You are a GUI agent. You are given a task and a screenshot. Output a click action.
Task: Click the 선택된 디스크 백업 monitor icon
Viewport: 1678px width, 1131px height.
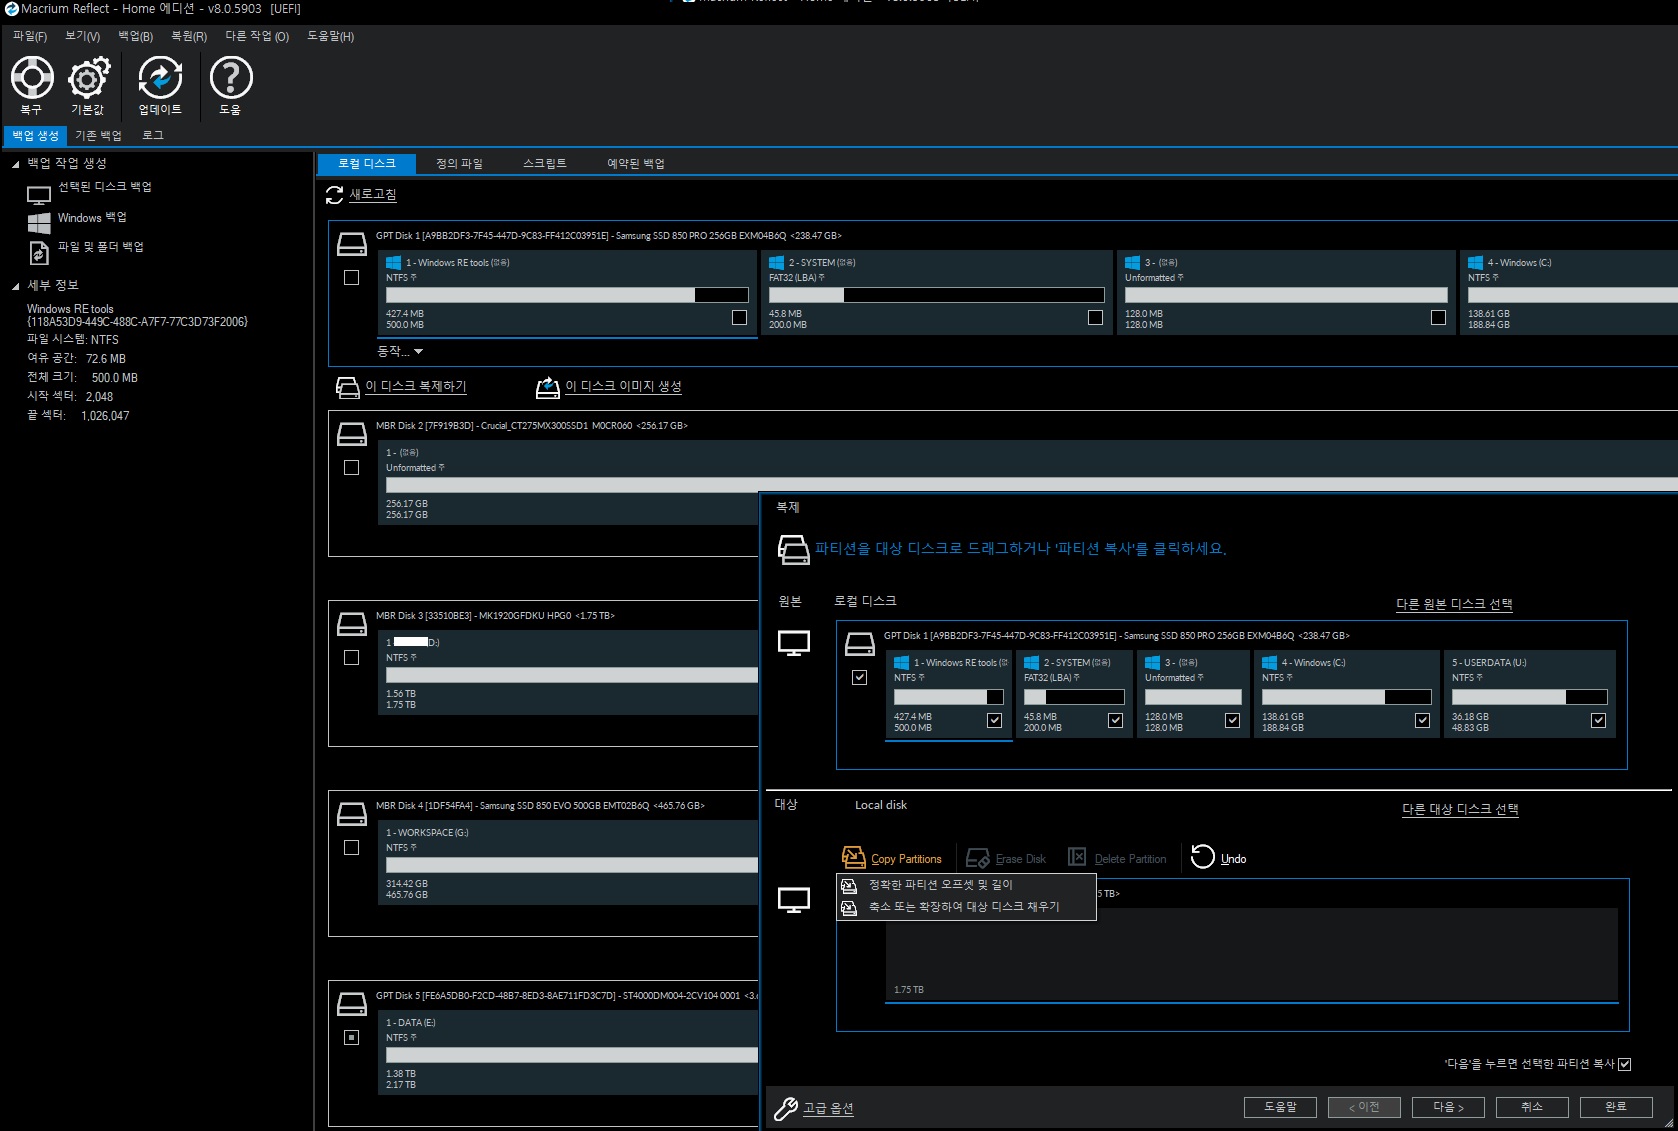39,195
